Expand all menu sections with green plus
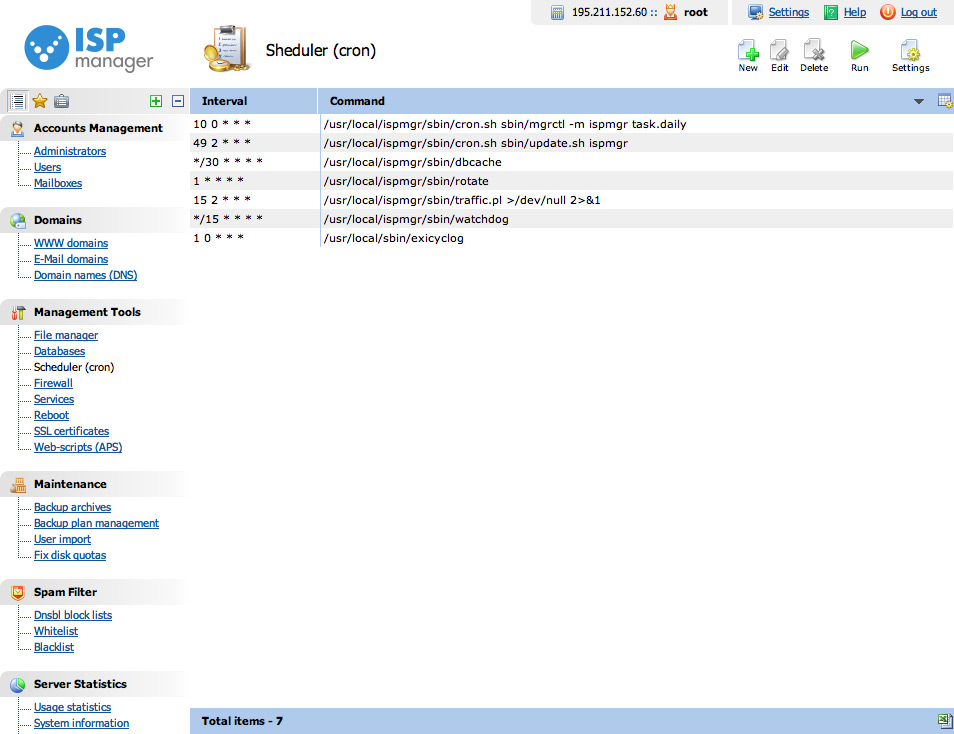954x734 pixels. pyautogui.click(x=155, y=101)
